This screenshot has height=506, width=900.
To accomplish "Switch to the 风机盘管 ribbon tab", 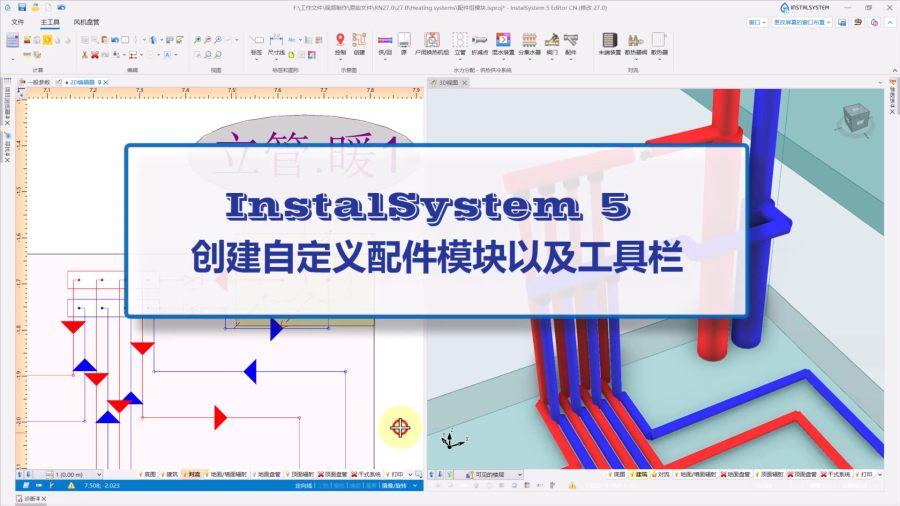I will click(87, 21).
